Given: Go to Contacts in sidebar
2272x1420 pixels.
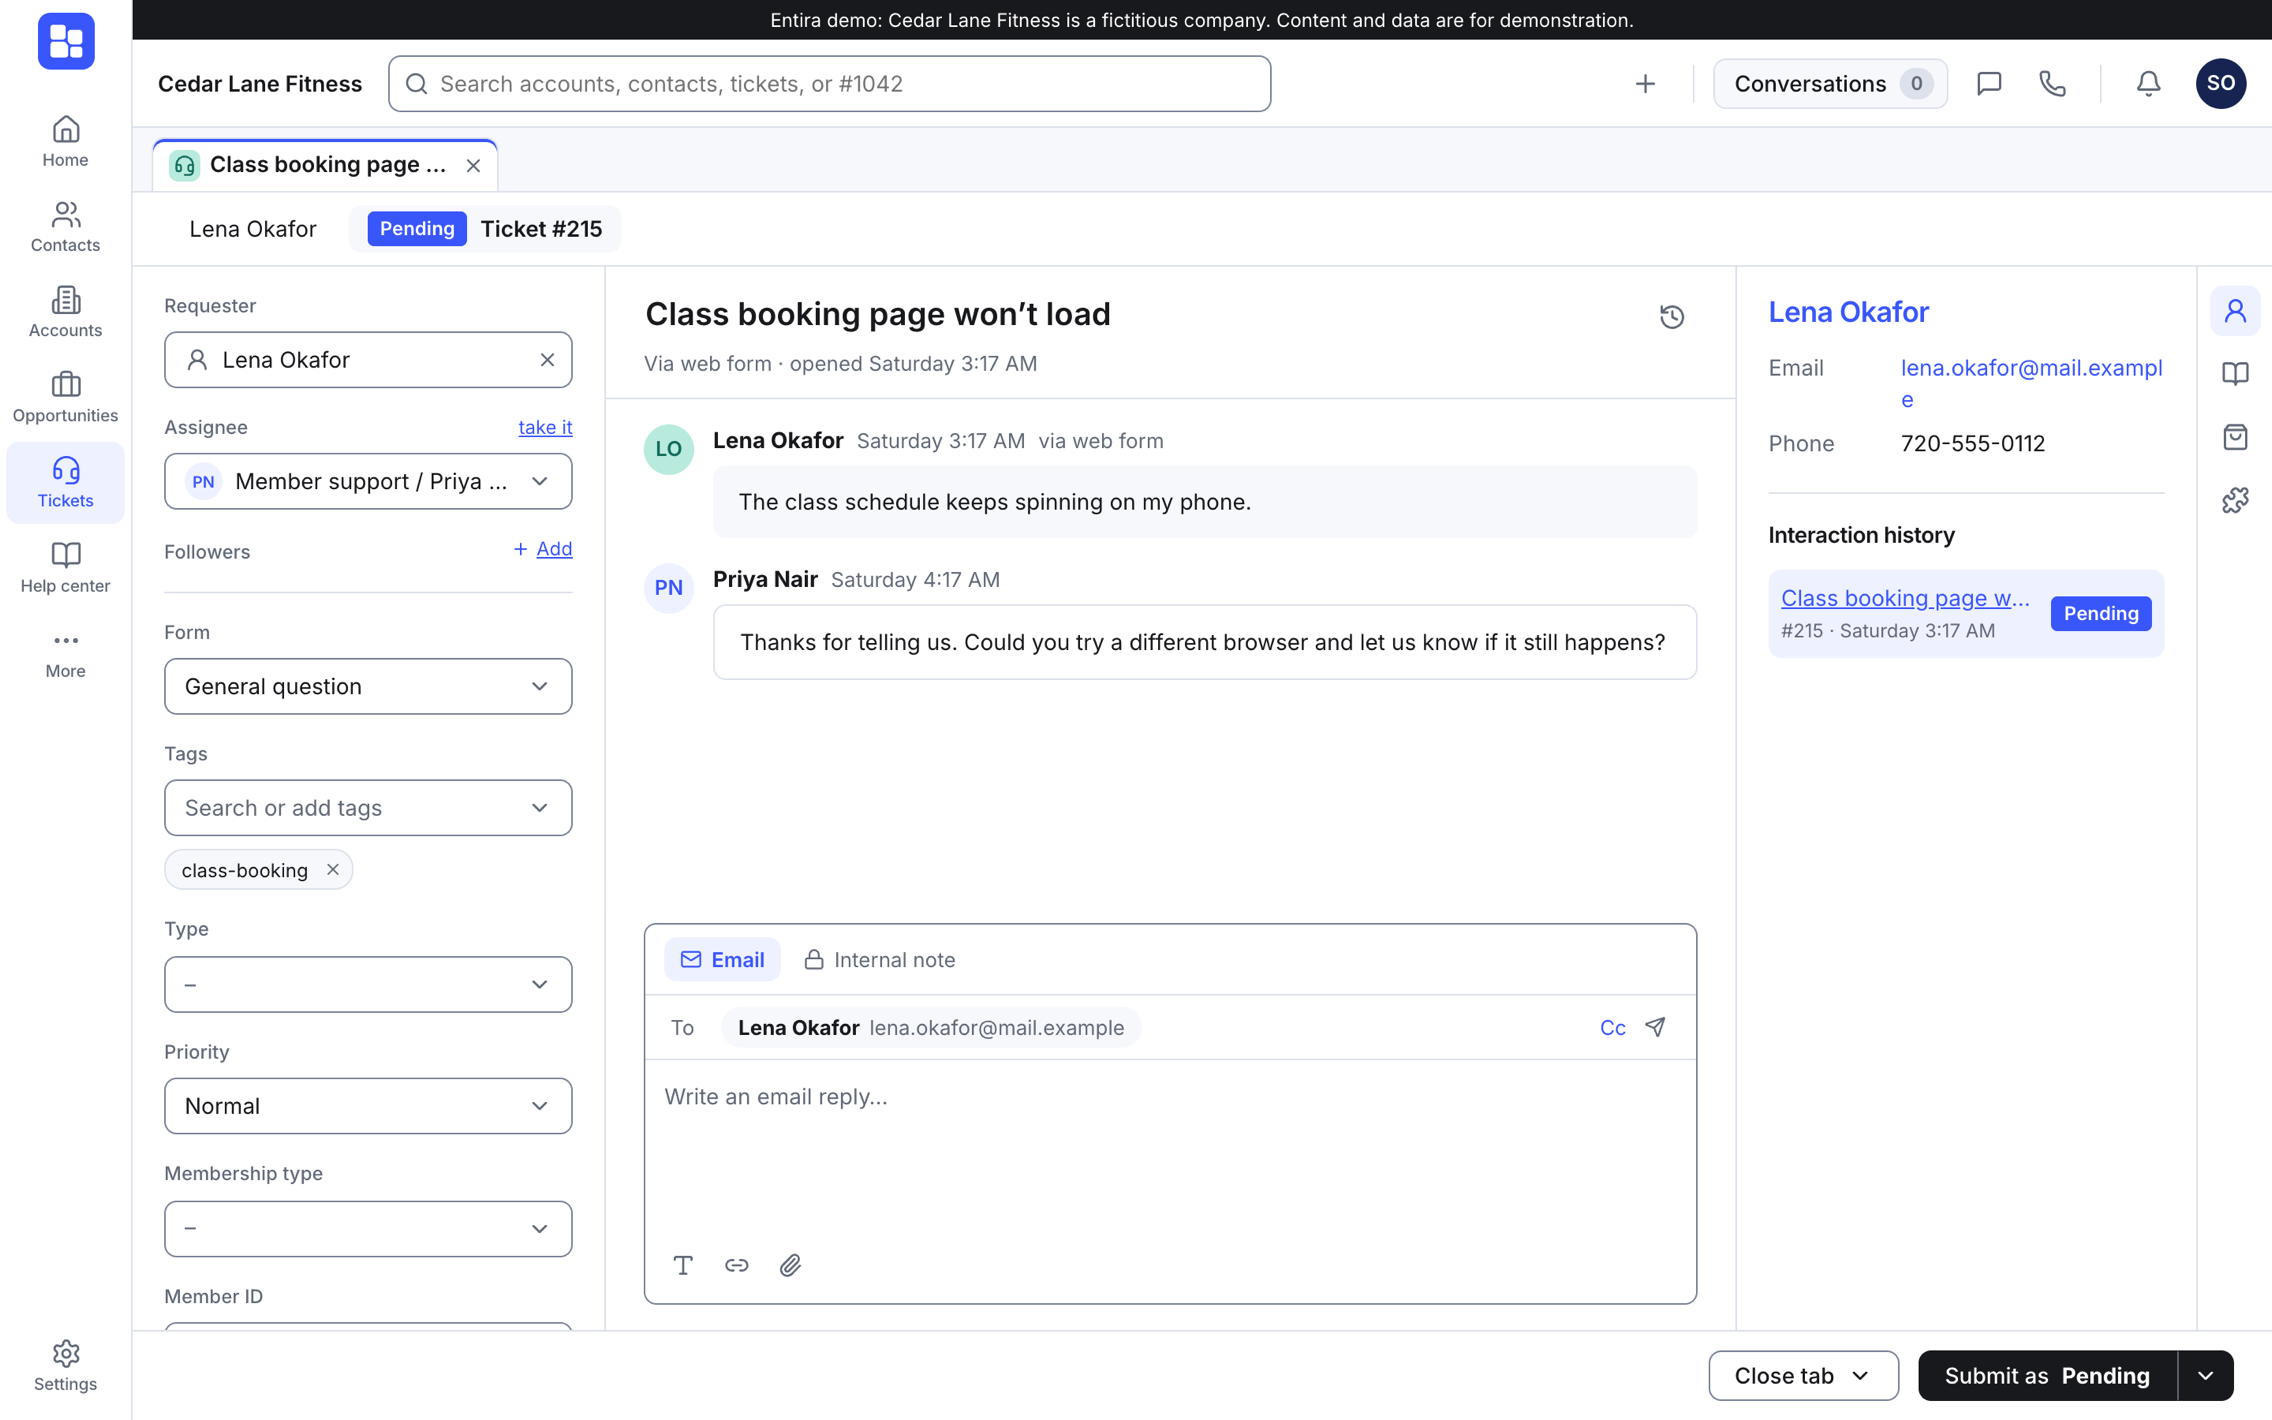Looking at the screenshot, I should tap(65, 227).
